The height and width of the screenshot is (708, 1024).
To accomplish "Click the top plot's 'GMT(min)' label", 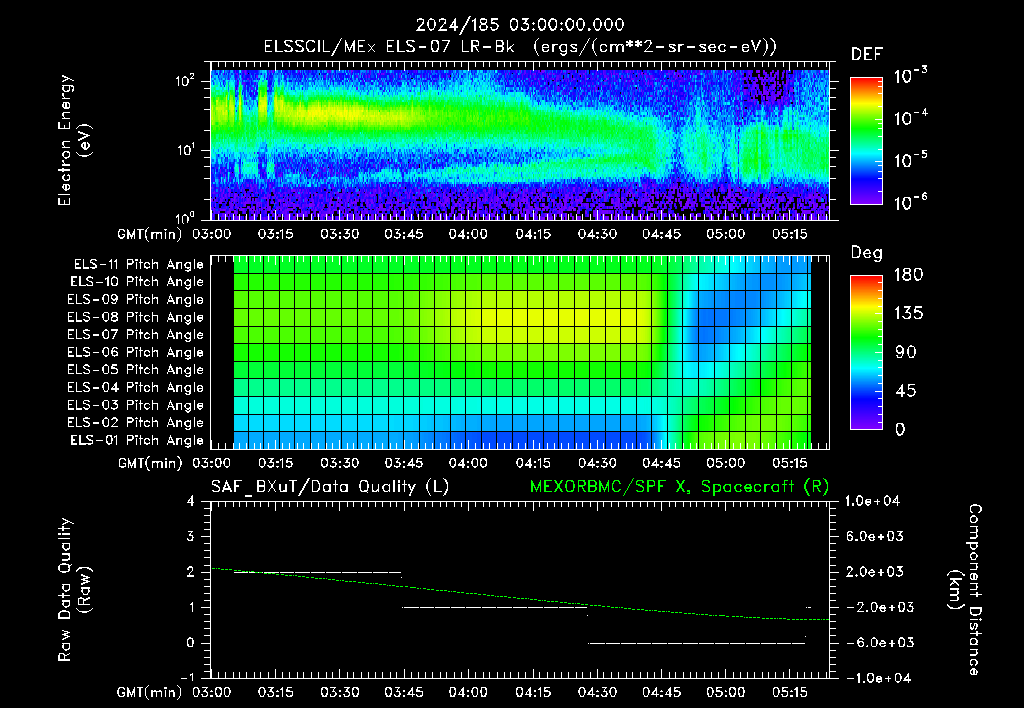I will 150,234.
